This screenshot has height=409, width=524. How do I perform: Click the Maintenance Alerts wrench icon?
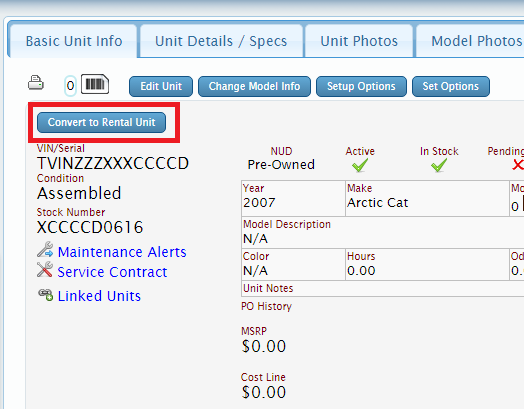click(x=45, y=250)
